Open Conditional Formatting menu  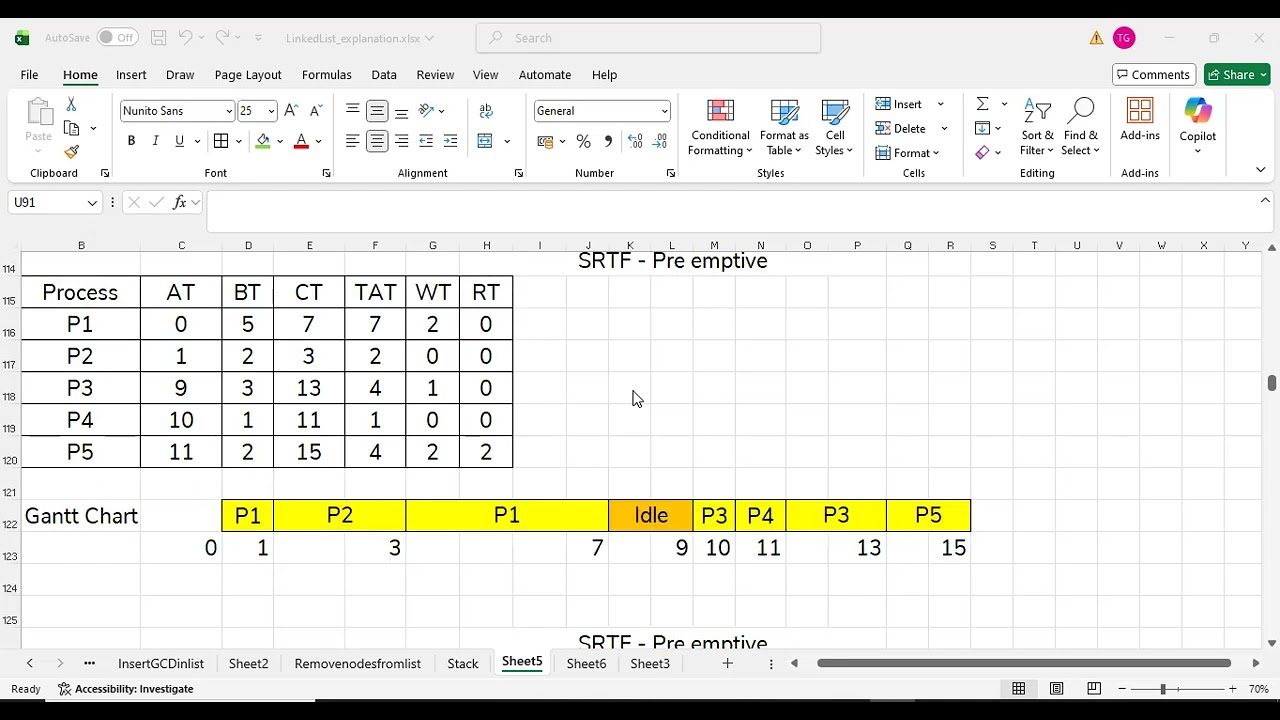coord(720,127)
